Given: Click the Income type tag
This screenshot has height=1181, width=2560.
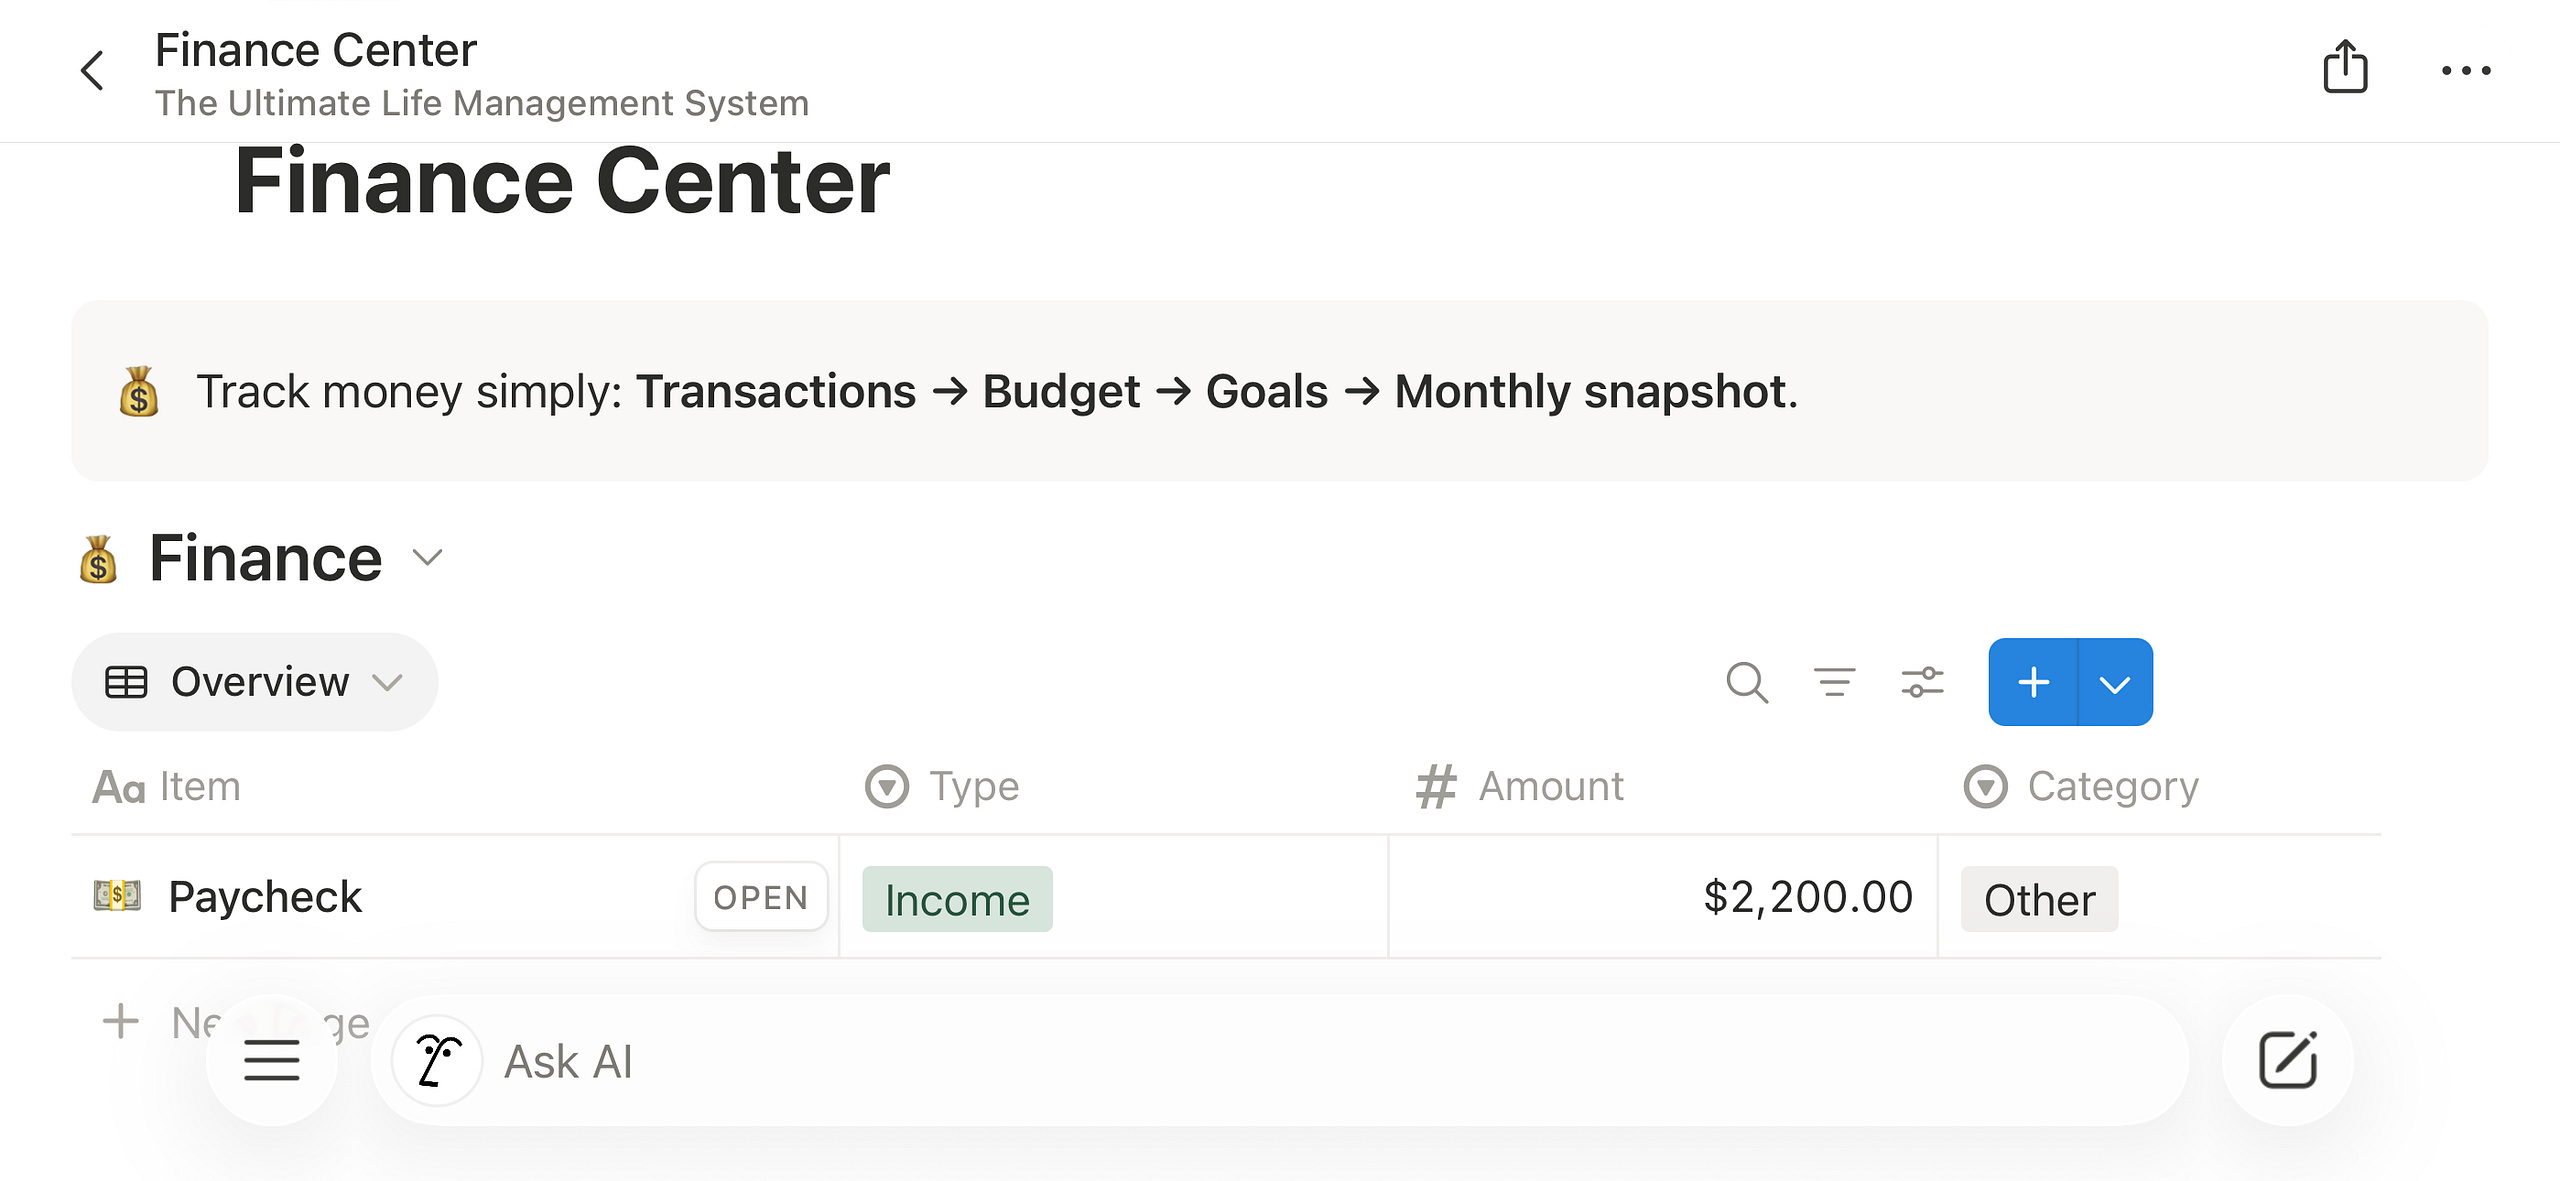Looking at the screenshot, I should pyautogui.click(x=957, y=899).
